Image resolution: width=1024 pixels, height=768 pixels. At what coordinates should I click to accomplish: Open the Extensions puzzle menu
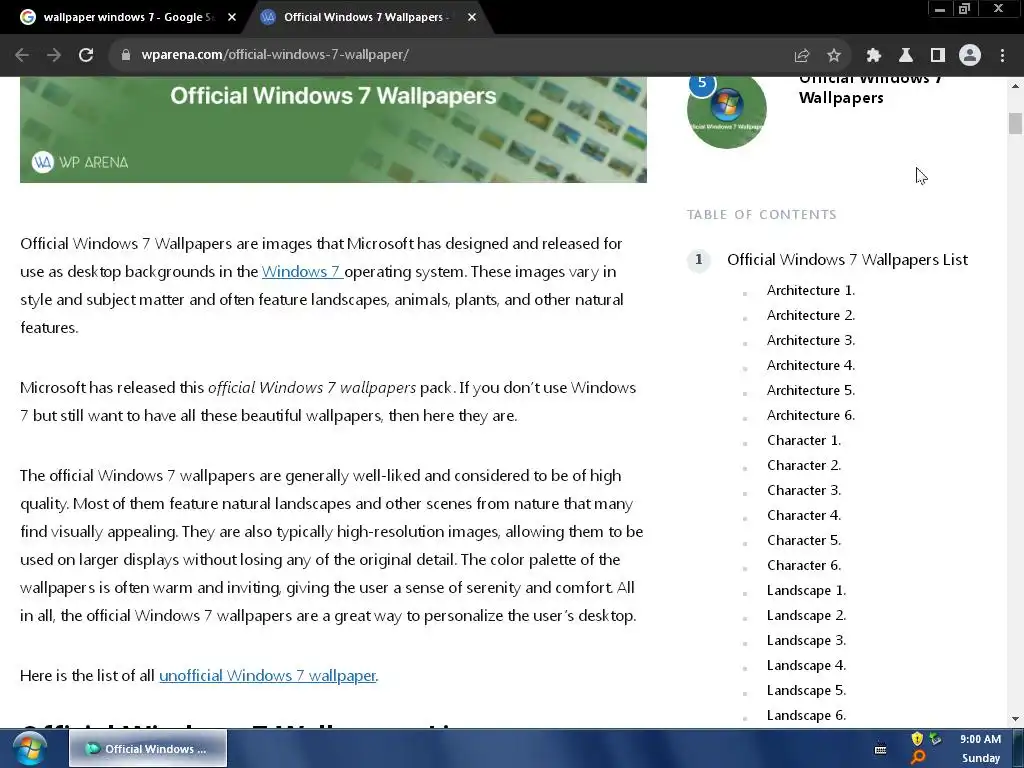click(874, 56)
